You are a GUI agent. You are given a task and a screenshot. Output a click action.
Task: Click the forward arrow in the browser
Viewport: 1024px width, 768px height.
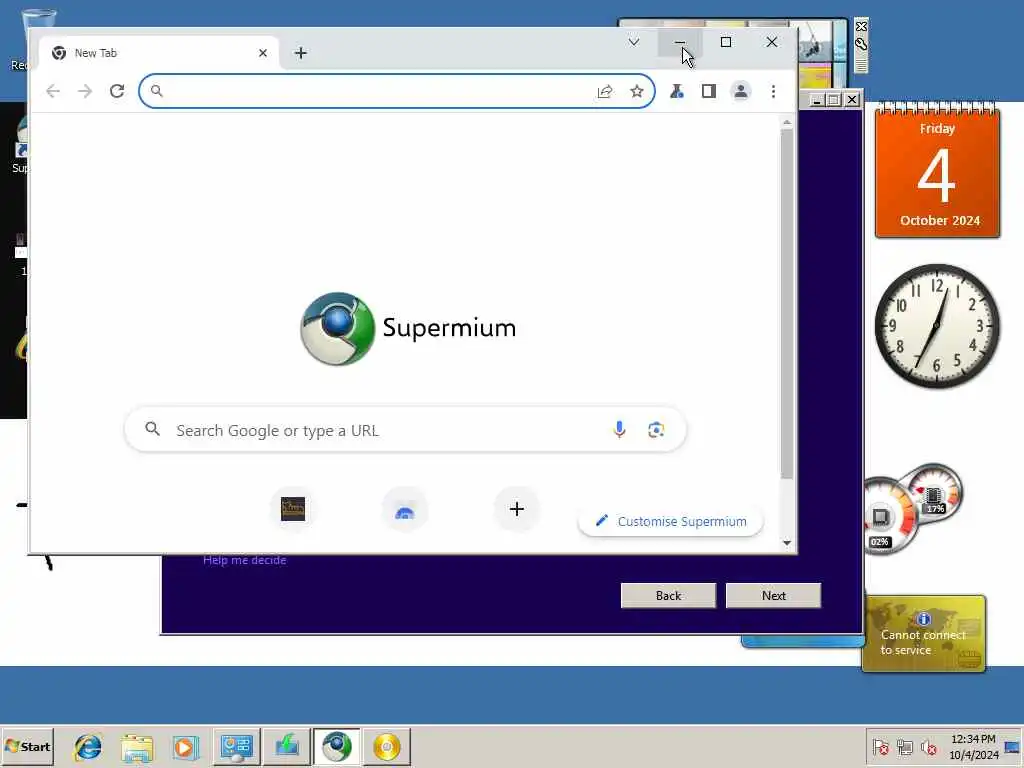(85, 91)
